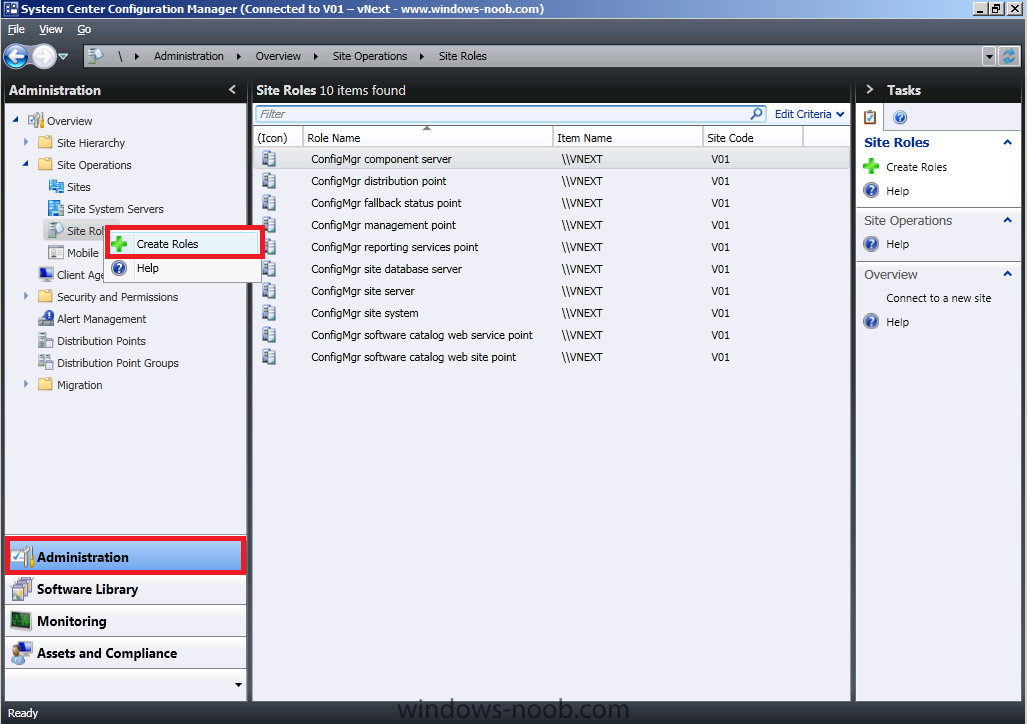Select the Sites node icon
The height and width of the screenshot is (724, 1027).
[x=56, y=187]
